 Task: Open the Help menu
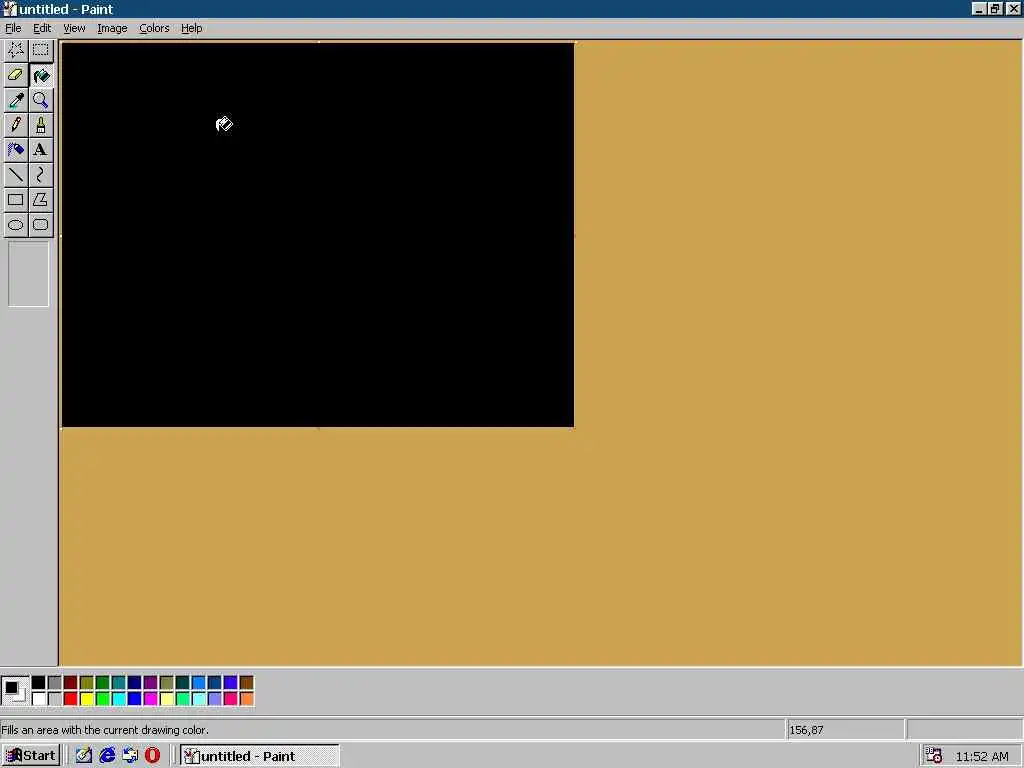[x=191, y=28]
